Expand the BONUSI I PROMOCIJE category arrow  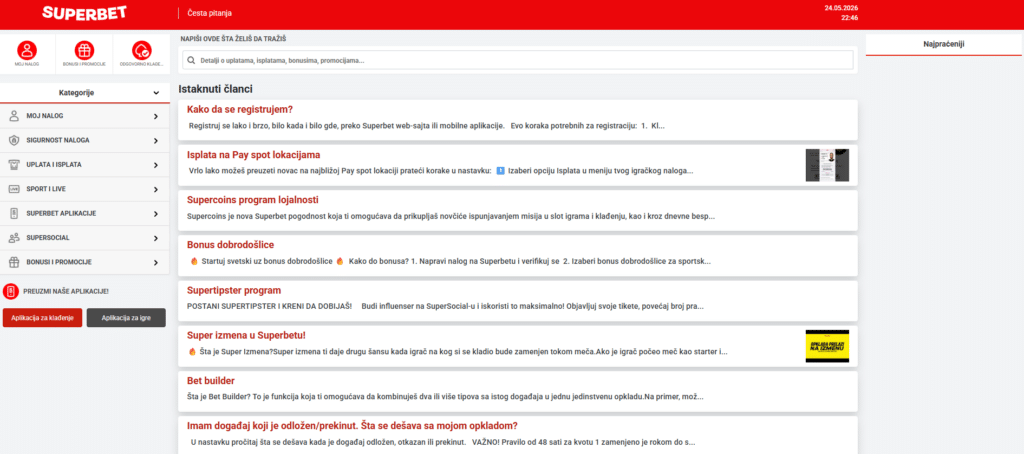pyautogui.click(x=156, y=263)
